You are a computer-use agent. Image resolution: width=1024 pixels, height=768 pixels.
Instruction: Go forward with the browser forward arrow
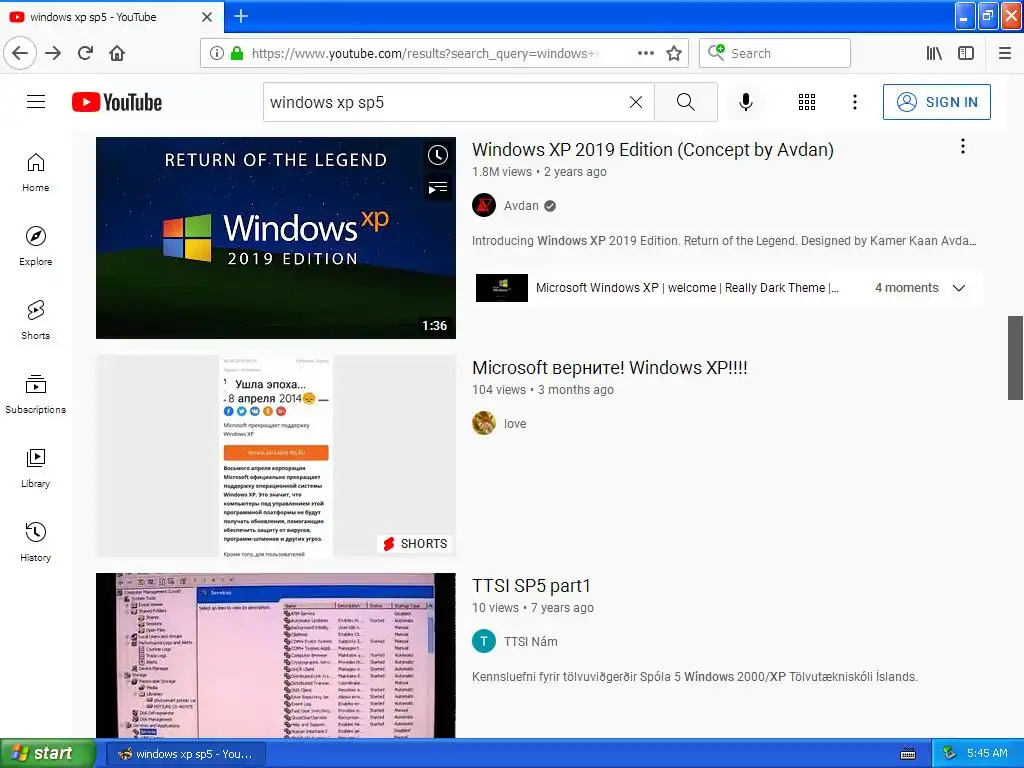[53, 53]
